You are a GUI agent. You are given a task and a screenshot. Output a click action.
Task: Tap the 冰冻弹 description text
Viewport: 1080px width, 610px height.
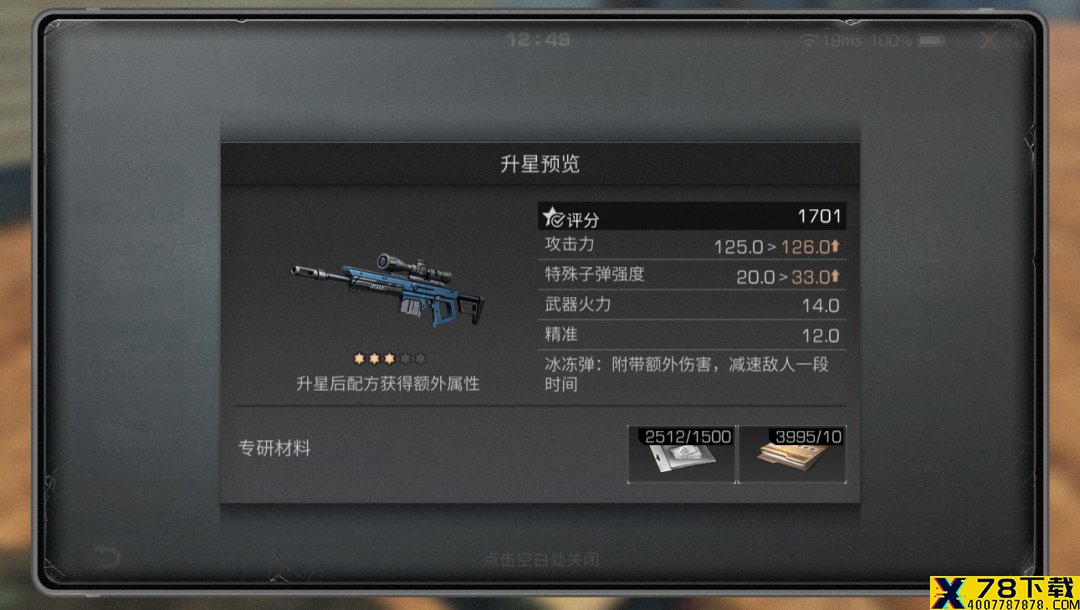click(x=686, y=374)
